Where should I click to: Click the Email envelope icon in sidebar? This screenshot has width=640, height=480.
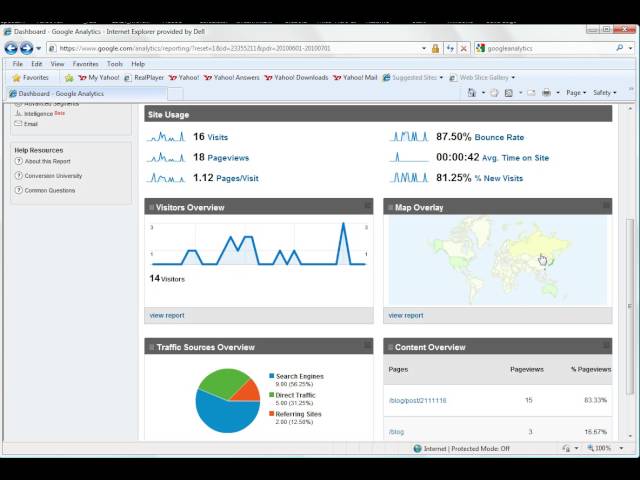[x=18, y=124]
